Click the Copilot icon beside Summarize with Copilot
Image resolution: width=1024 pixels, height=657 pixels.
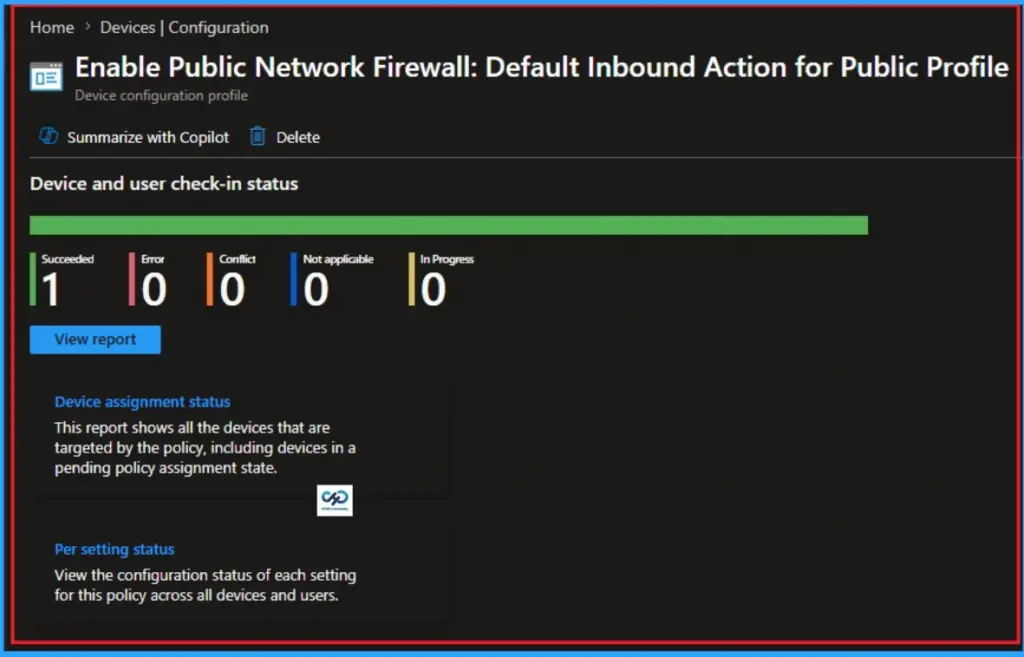[x=48, y=137]
